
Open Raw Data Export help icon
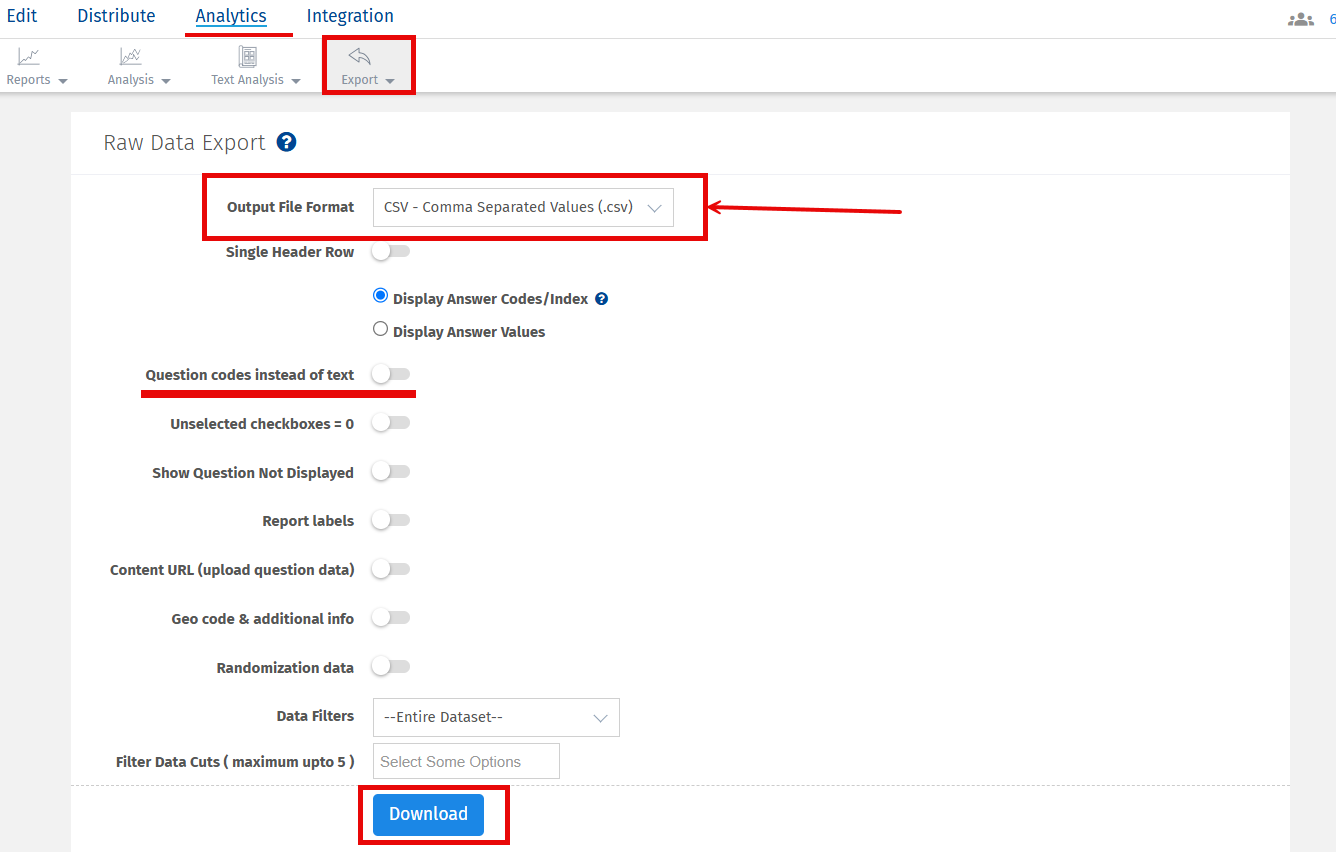287,142
